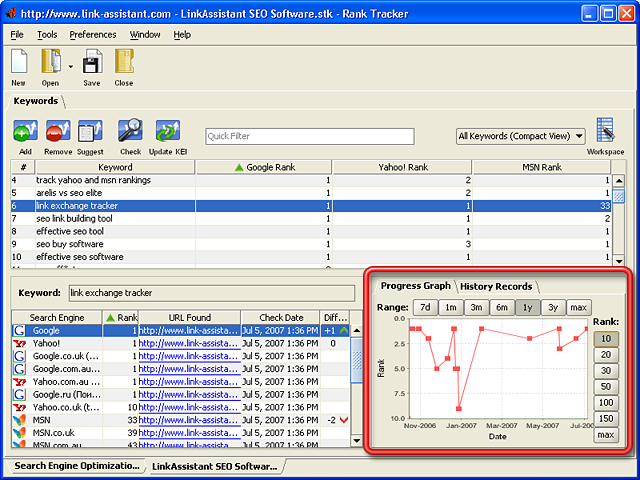Open the File menu
The height and width of the screenshot is (480, 640).
click(17, 35)
